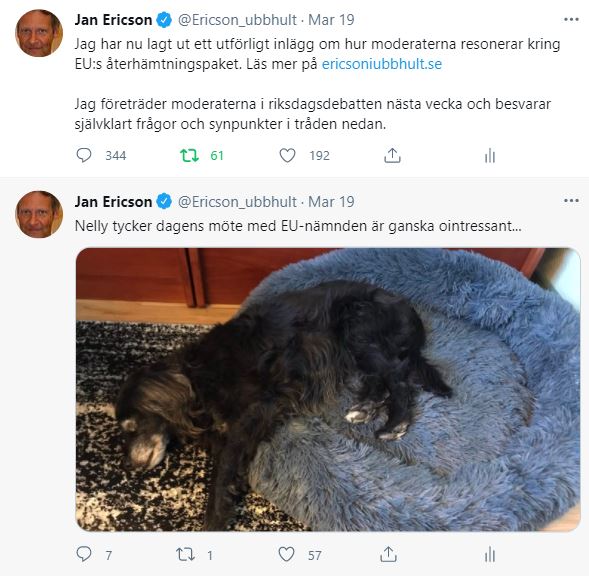Share the first tweet via share icon
589x576 pixels.
click(392, 155)
